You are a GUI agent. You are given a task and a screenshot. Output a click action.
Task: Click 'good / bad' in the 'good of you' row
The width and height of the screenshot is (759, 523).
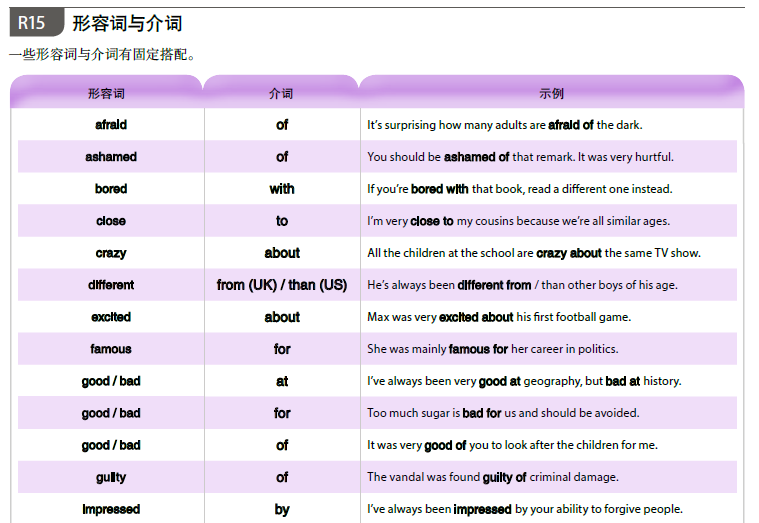tap(111, 445)
